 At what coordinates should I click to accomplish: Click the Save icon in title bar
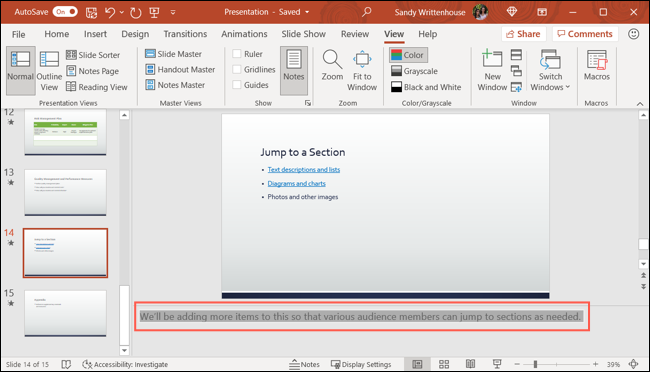91,12
